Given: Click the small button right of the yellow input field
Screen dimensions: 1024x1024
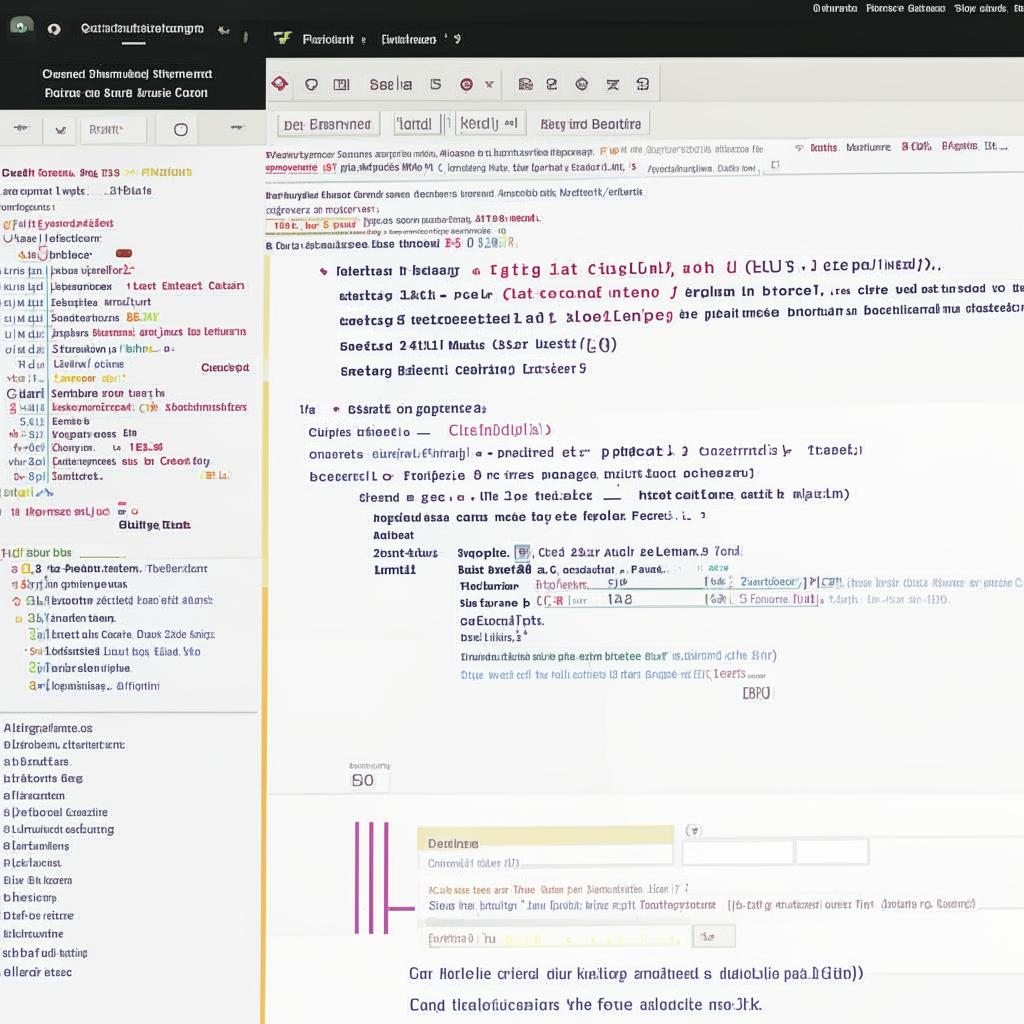Looking at the screenshot, I should [x=714, y=936].
